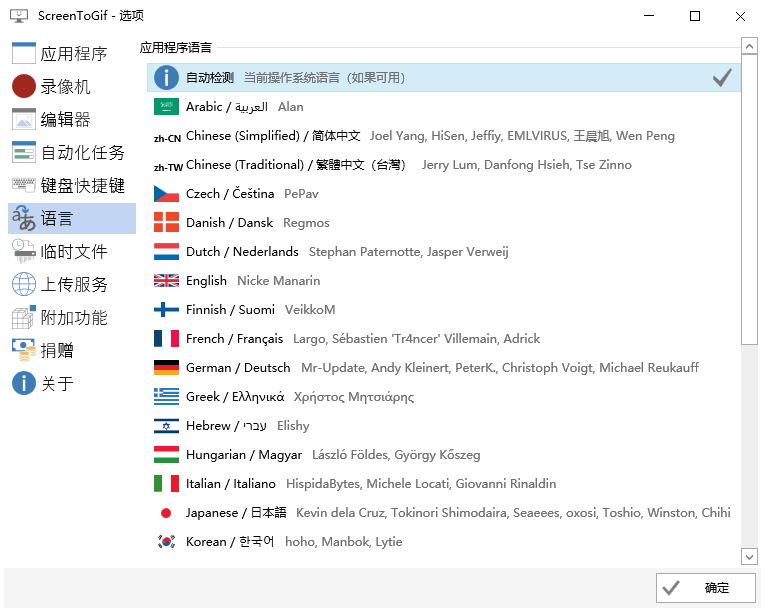This screenshot has height=610, width=765.
Task: Click the vertical scrollbar thumb
Action: coord(749,200)
